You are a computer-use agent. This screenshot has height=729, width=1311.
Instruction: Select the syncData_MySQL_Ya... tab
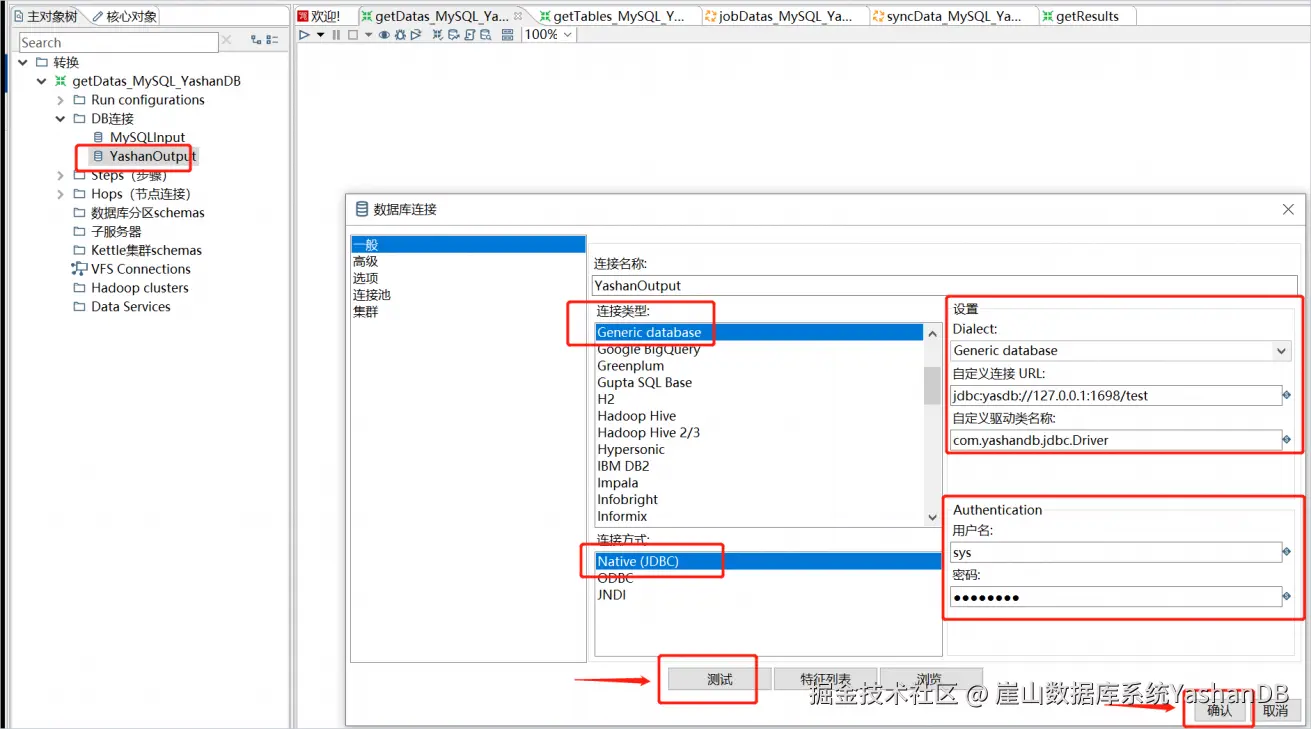(946, 16)
